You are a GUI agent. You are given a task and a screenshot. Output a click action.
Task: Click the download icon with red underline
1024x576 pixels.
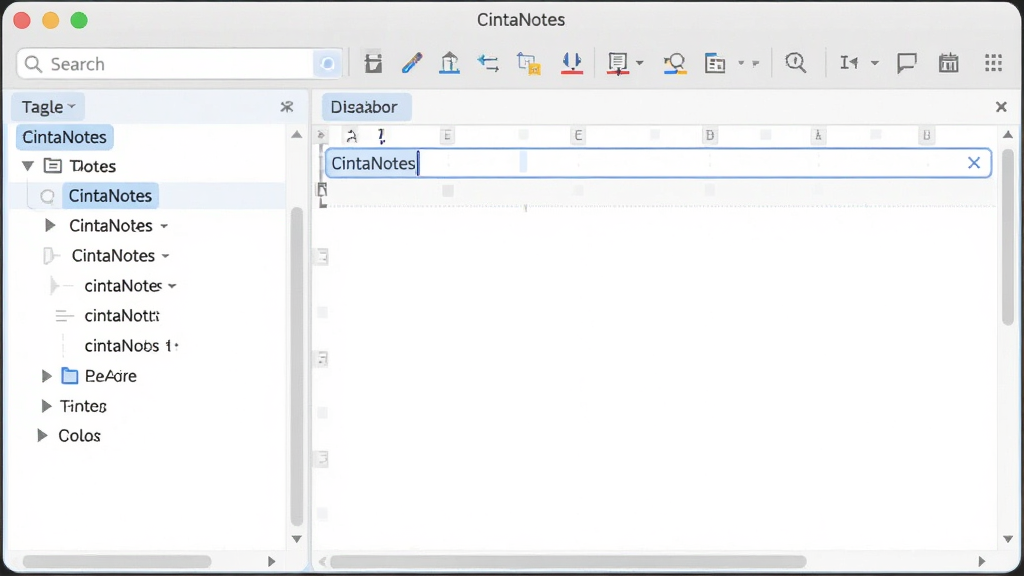tap(571, 63)
